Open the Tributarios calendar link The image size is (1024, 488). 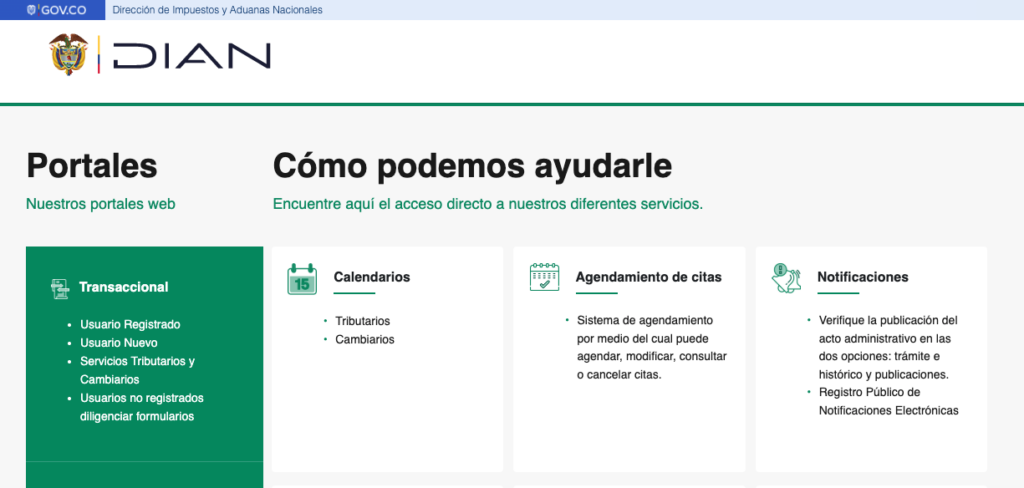point(362,321)
